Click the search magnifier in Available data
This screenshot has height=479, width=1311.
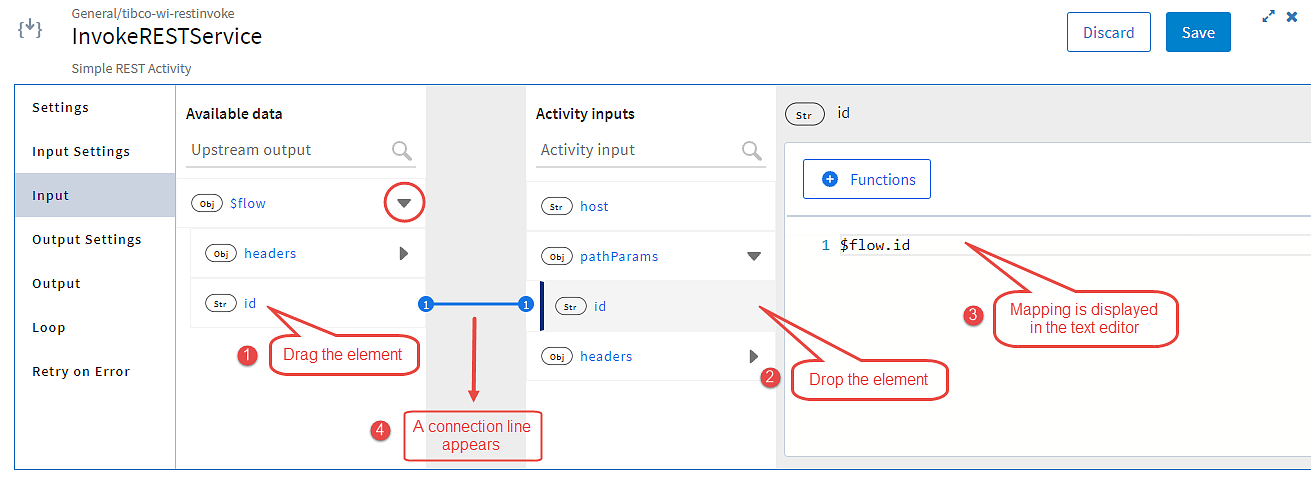point(402,151)
